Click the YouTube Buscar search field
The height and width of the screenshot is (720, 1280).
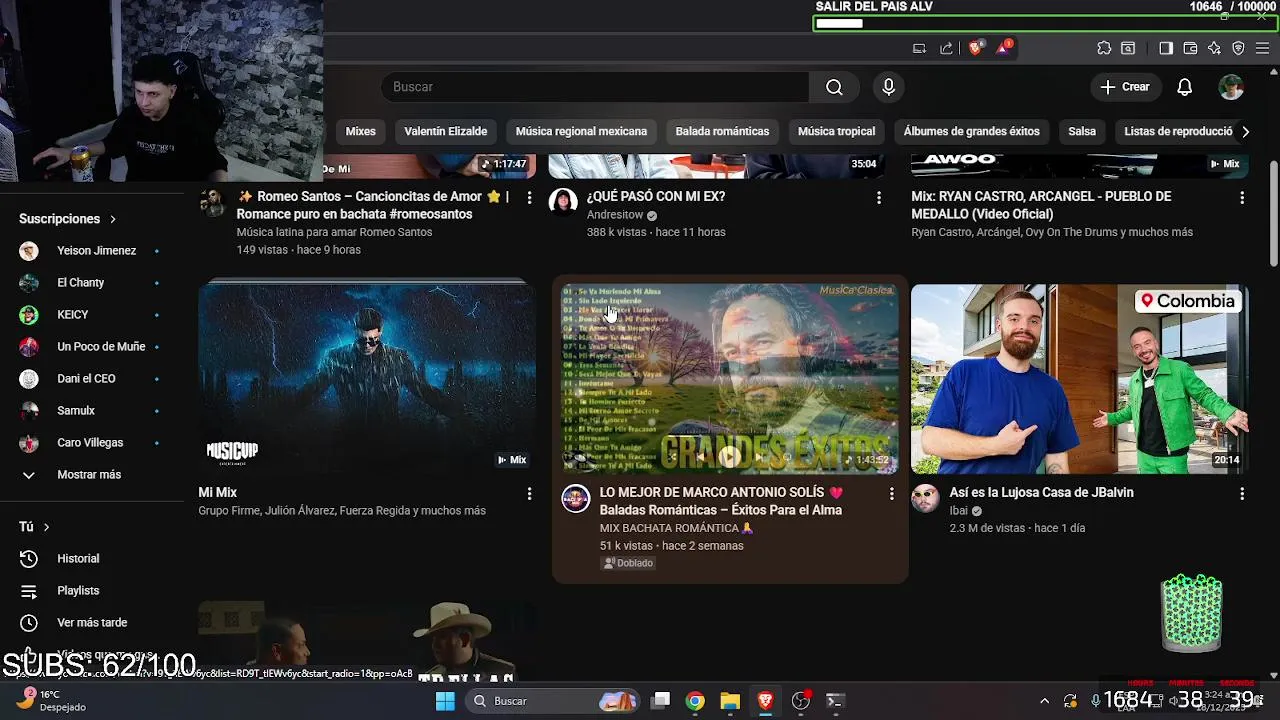595,87
